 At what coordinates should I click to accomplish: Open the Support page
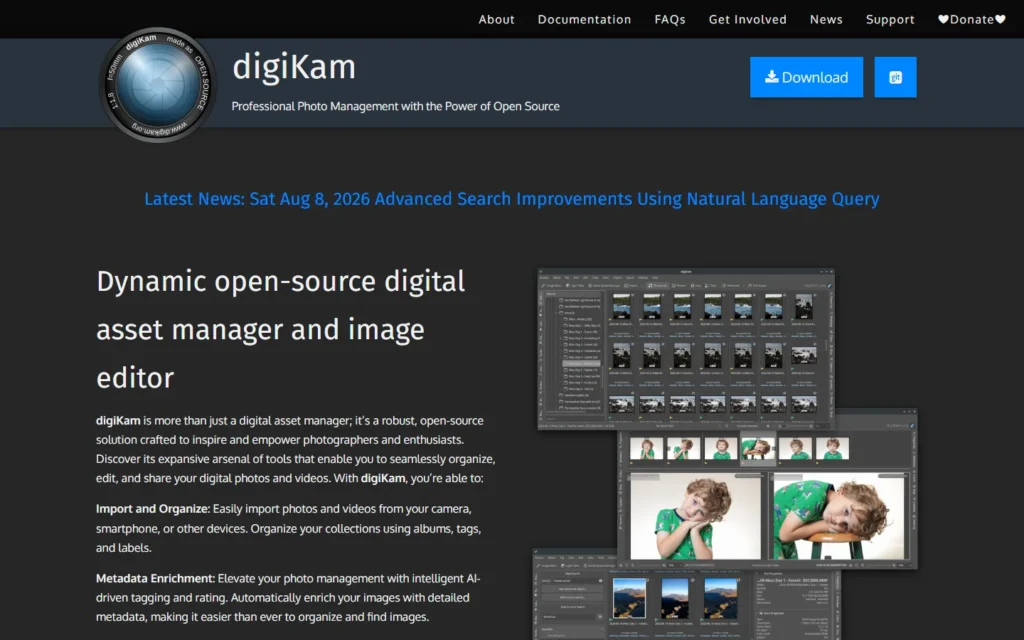pyautogui.click(x=890, y=20)
